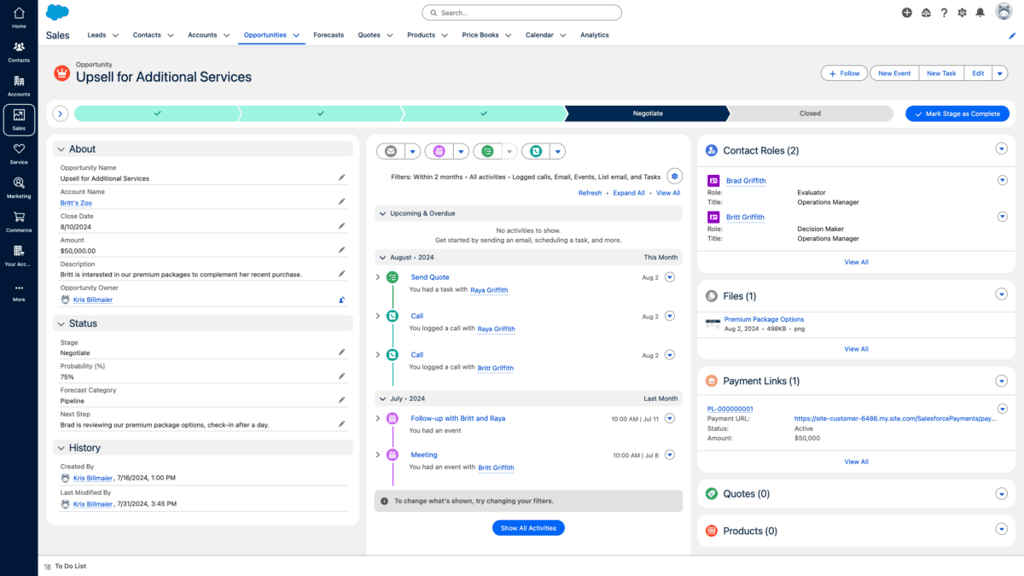
Task: Open More options in the sidebar
Action: (19, 292)
